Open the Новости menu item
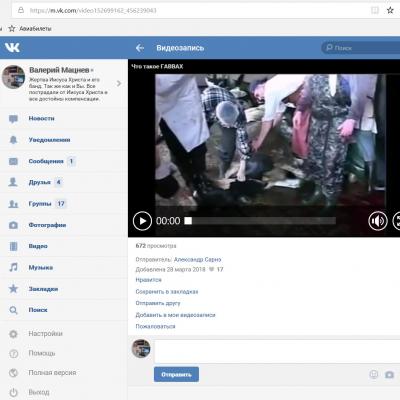This screenshot has height=400, width=400. tap(41, 119)
